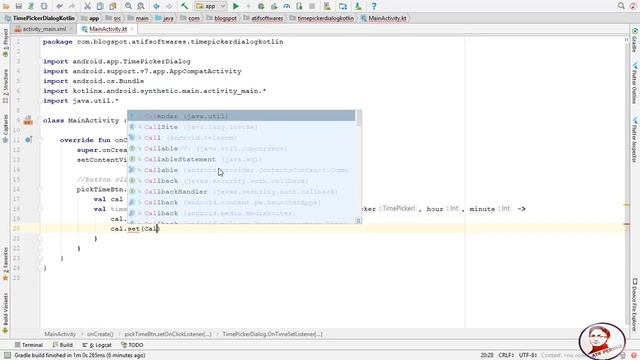This screenshot has width=640, height=360.
Task: Click the Replace icon next to Find
Action: [x=141, y=6]
